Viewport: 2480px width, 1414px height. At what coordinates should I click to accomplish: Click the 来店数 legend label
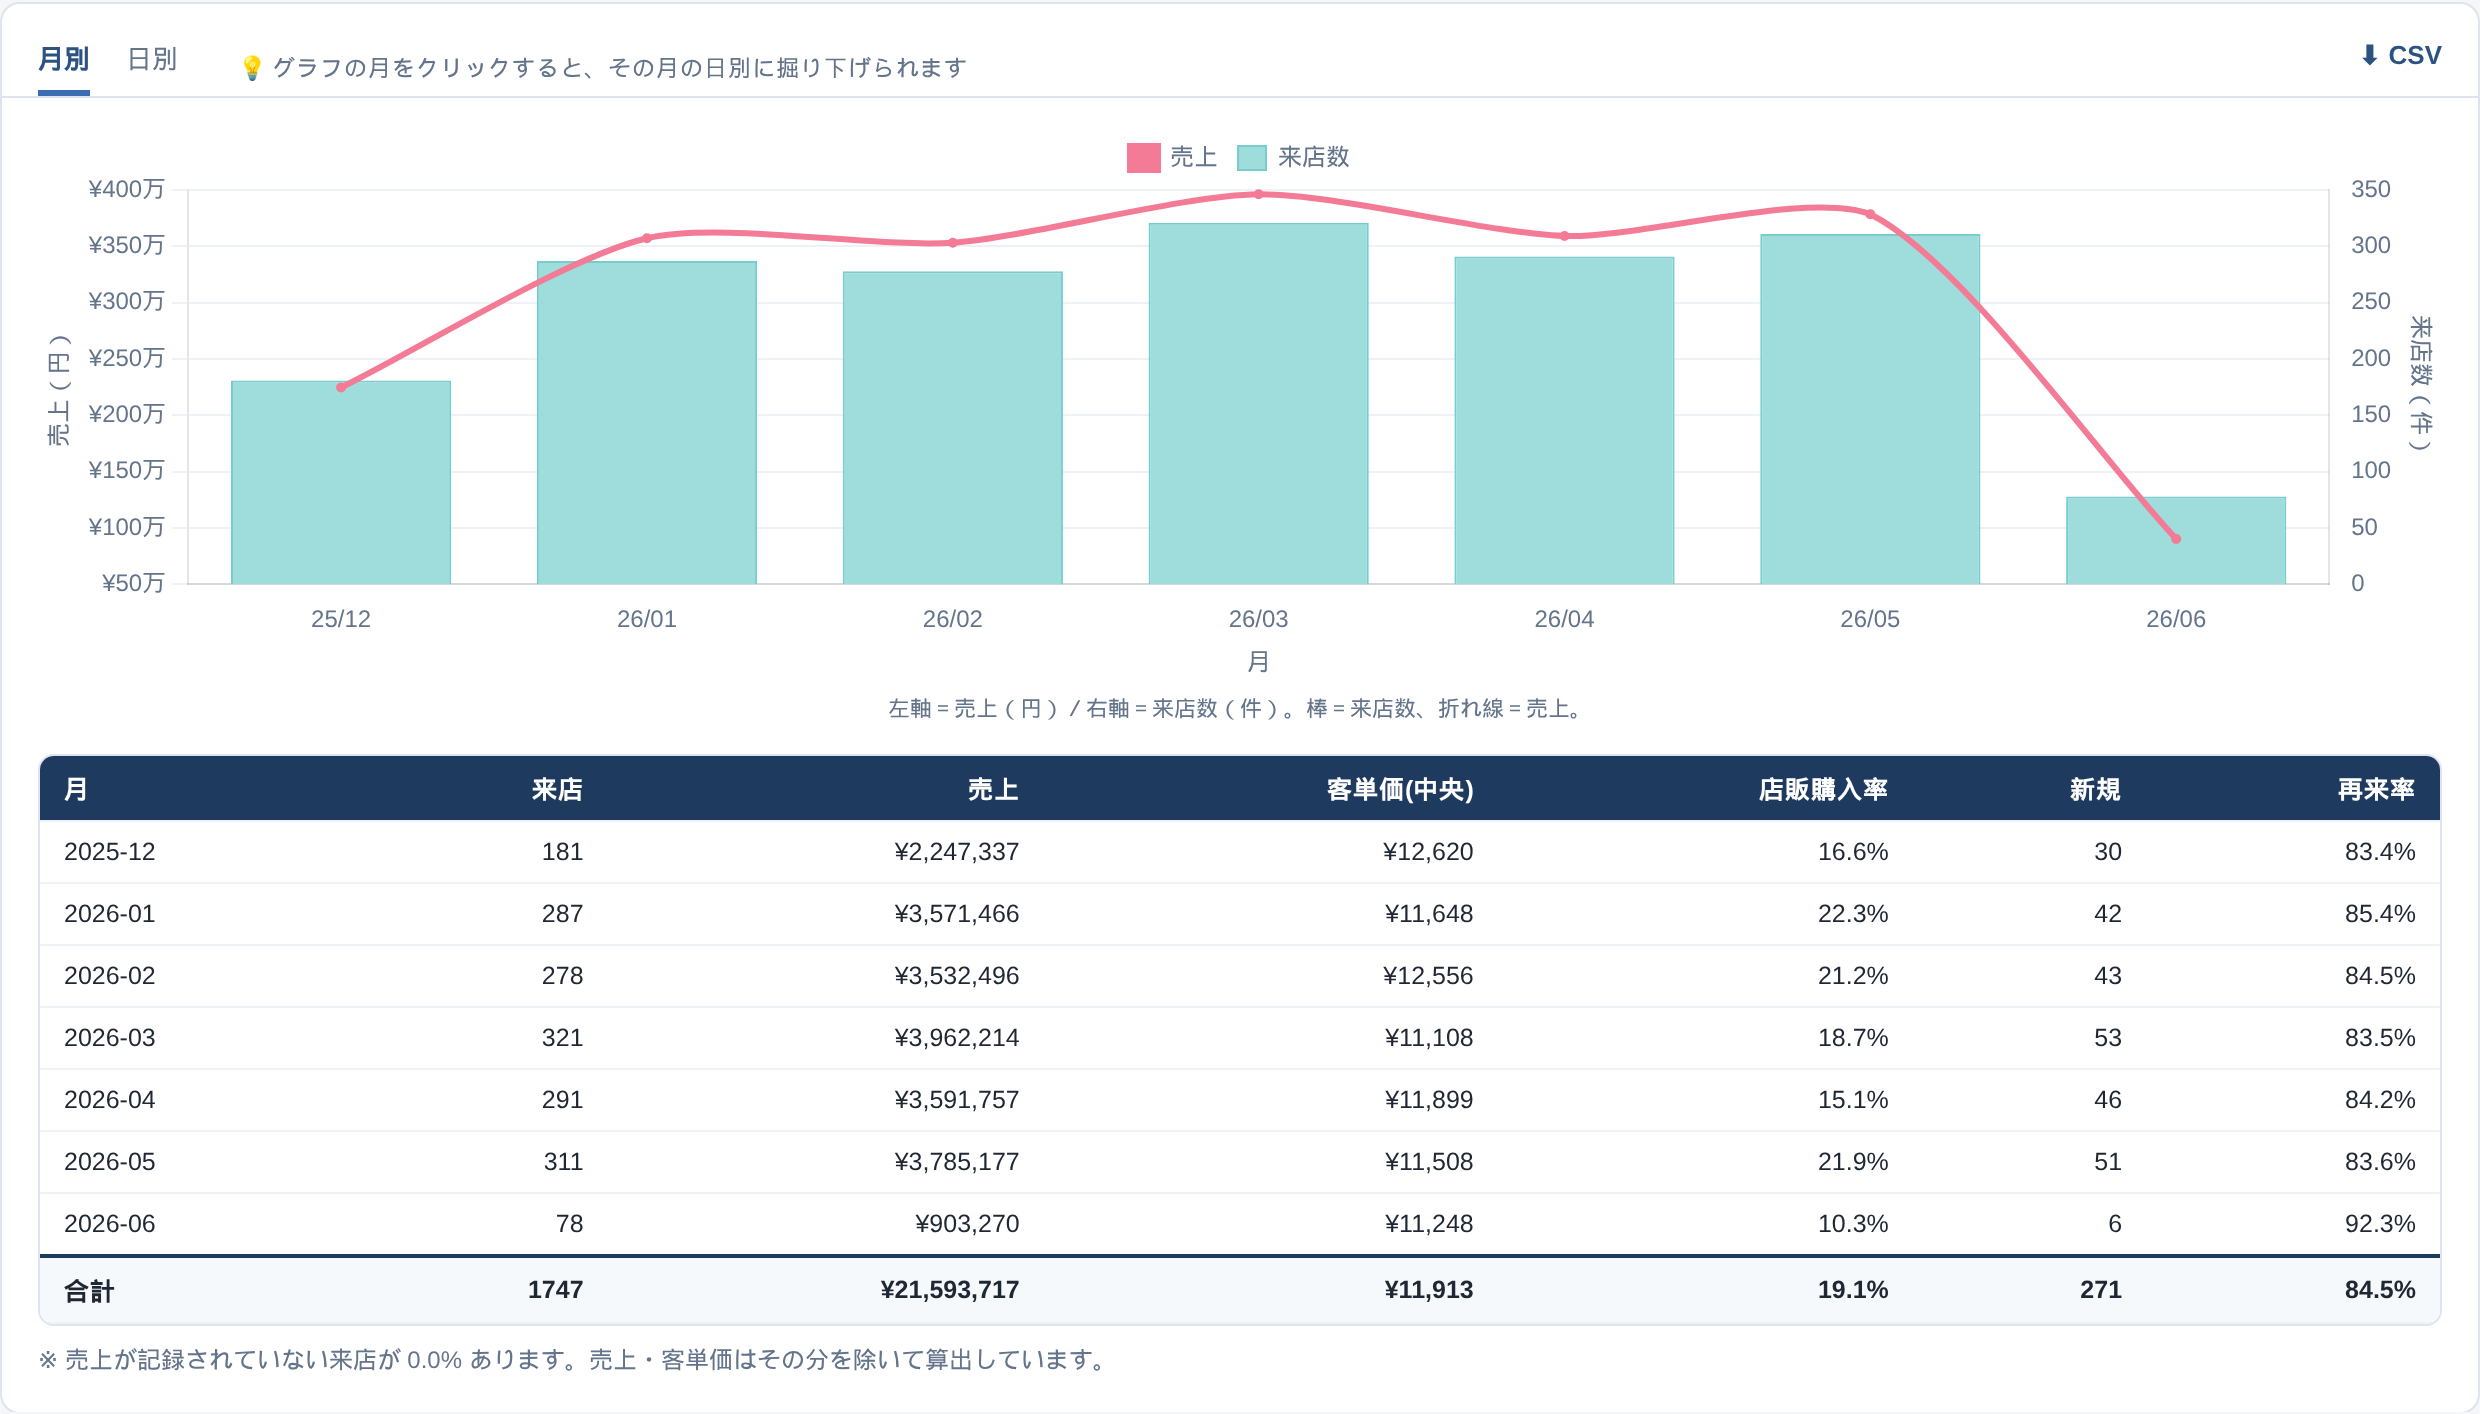pyautogui.click(x=1314, y=157)
